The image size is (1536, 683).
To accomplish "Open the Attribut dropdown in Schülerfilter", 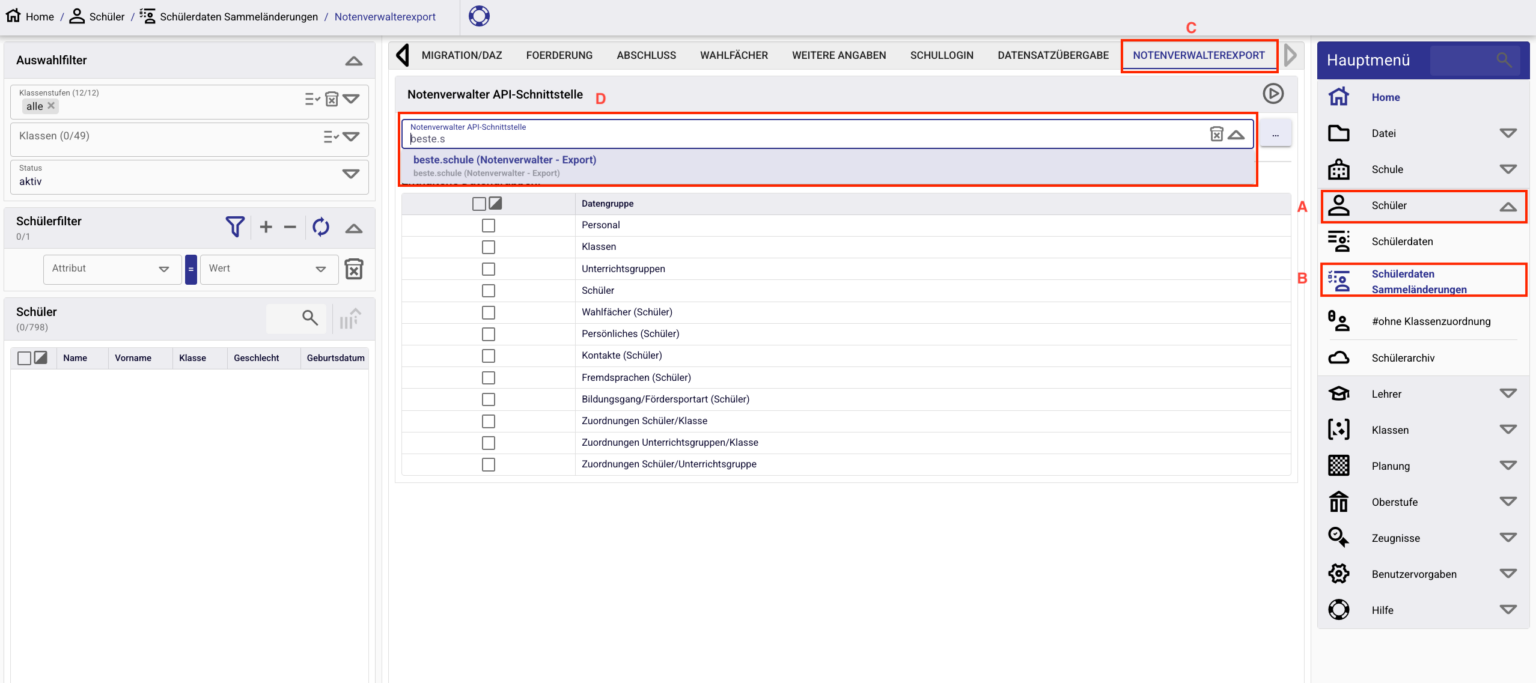I will (110, 269).
